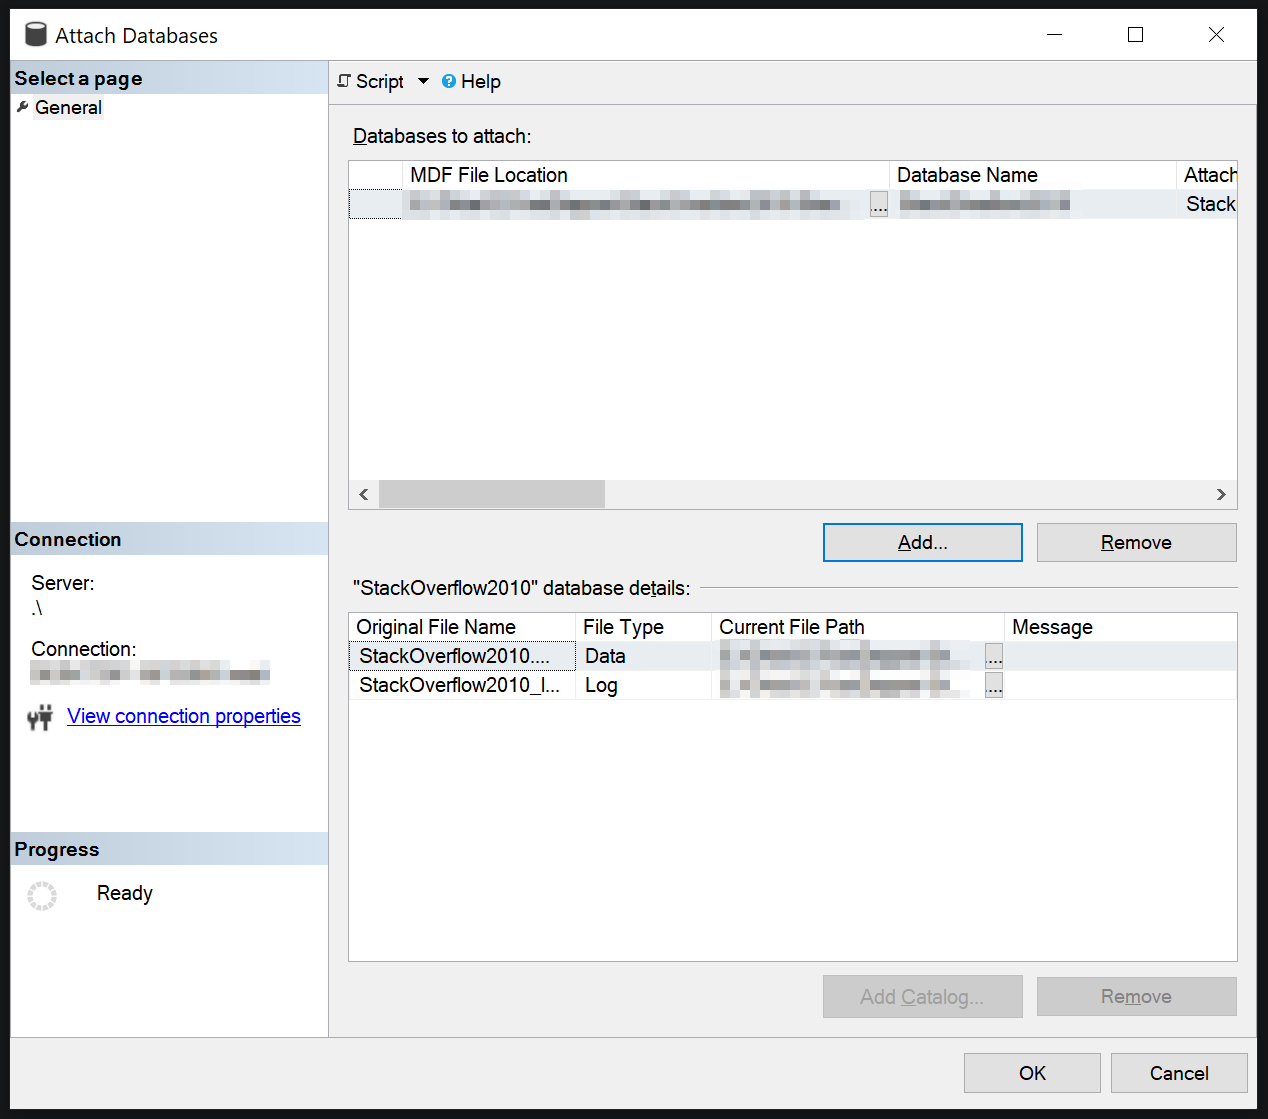Screen dimensions: 1268x1119
Task: Click the Help question mark icon
Action: click(x=449, y=82)
